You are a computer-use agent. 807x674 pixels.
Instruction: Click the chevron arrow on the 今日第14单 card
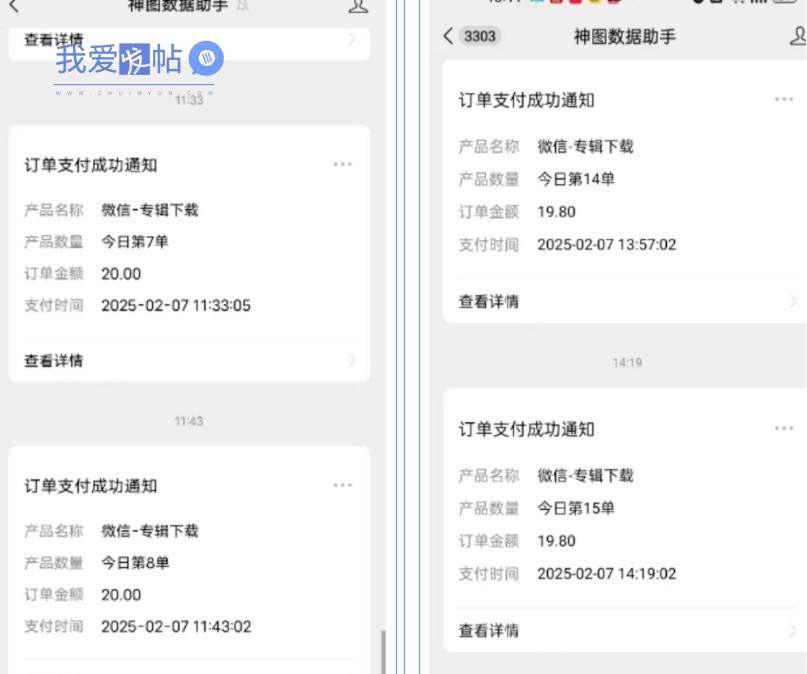click(x=793, y=301)
